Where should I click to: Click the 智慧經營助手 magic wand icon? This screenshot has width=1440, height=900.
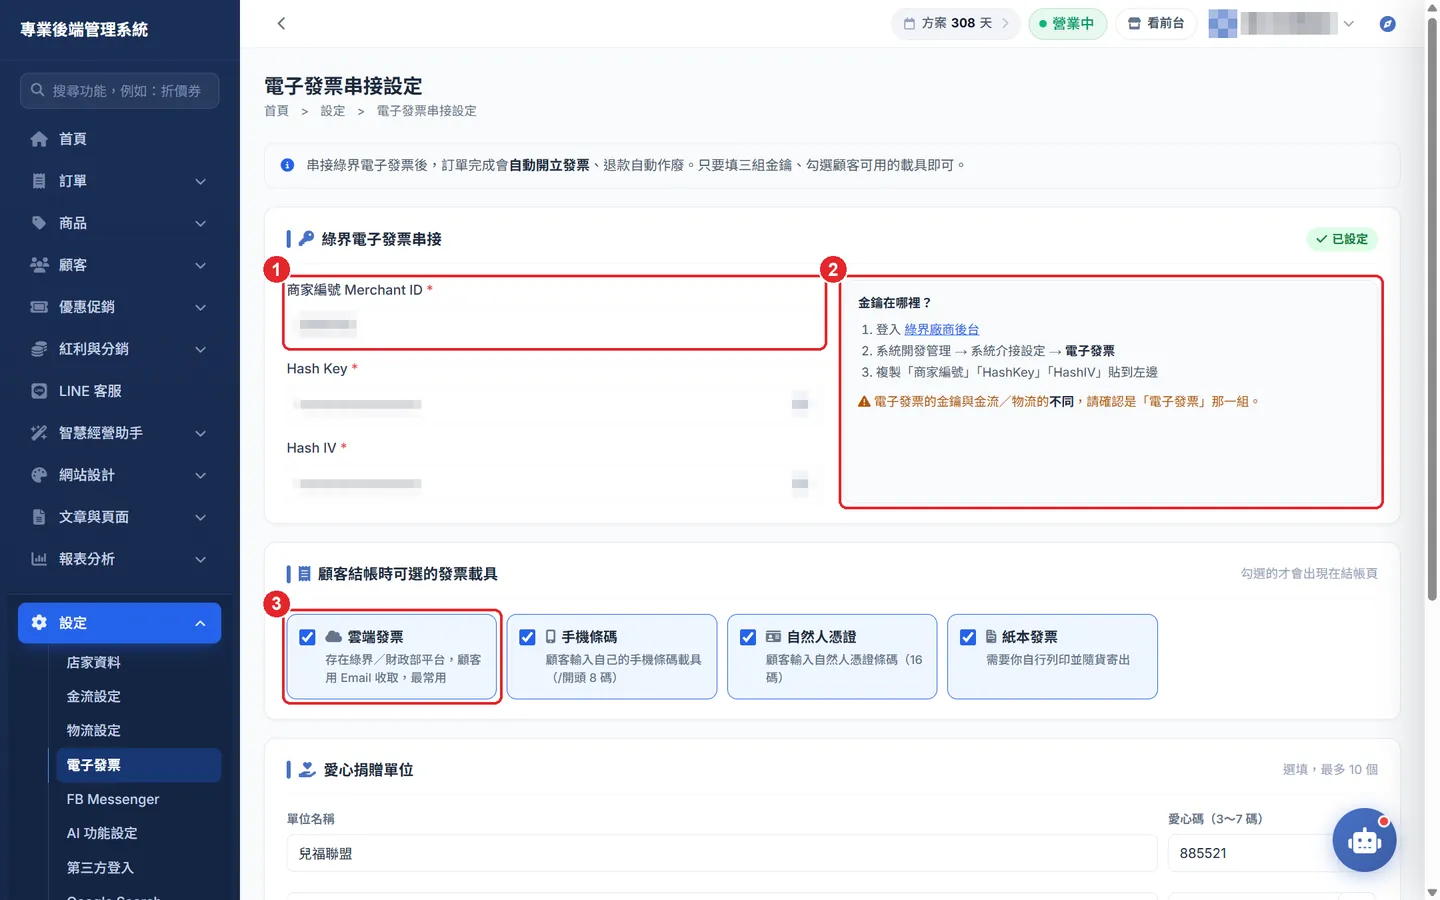point(39,433)
